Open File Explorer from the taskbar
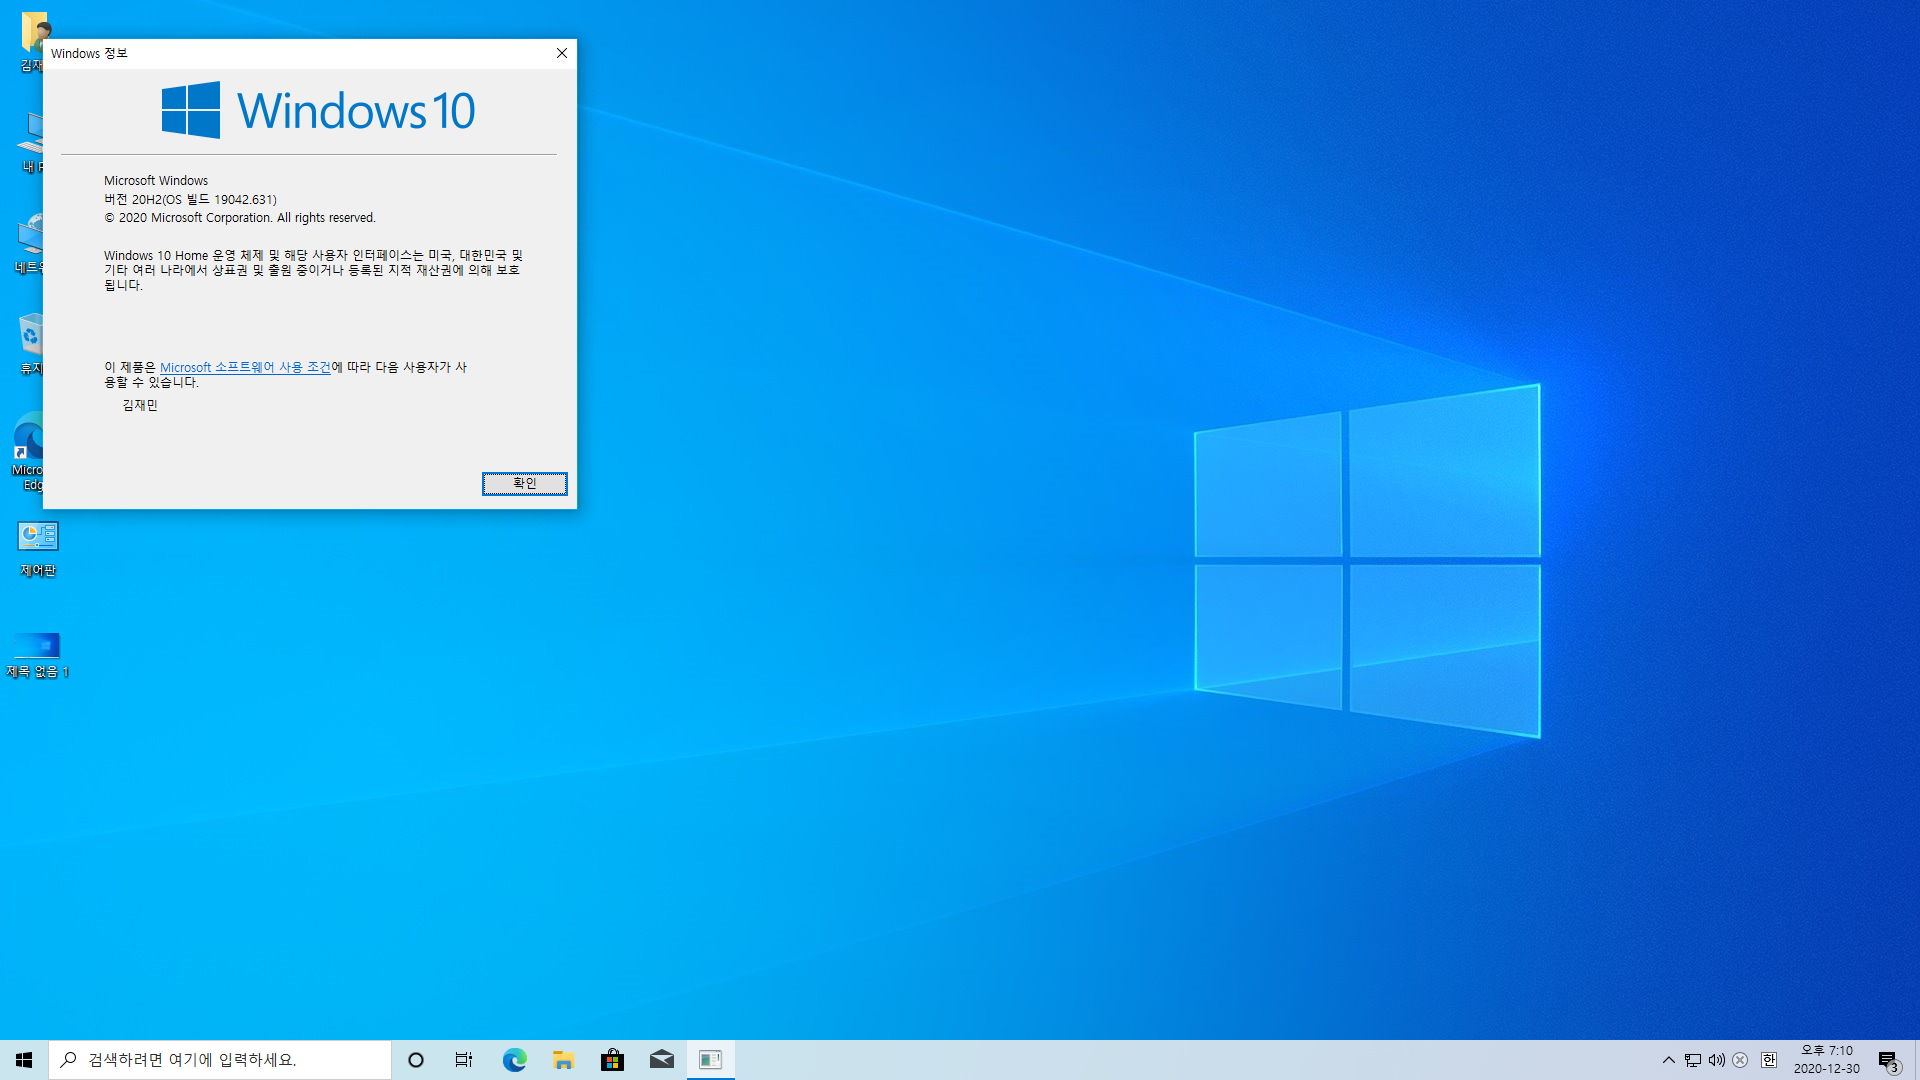This screenshot has width=1920, height=1080. point(563,1060)
